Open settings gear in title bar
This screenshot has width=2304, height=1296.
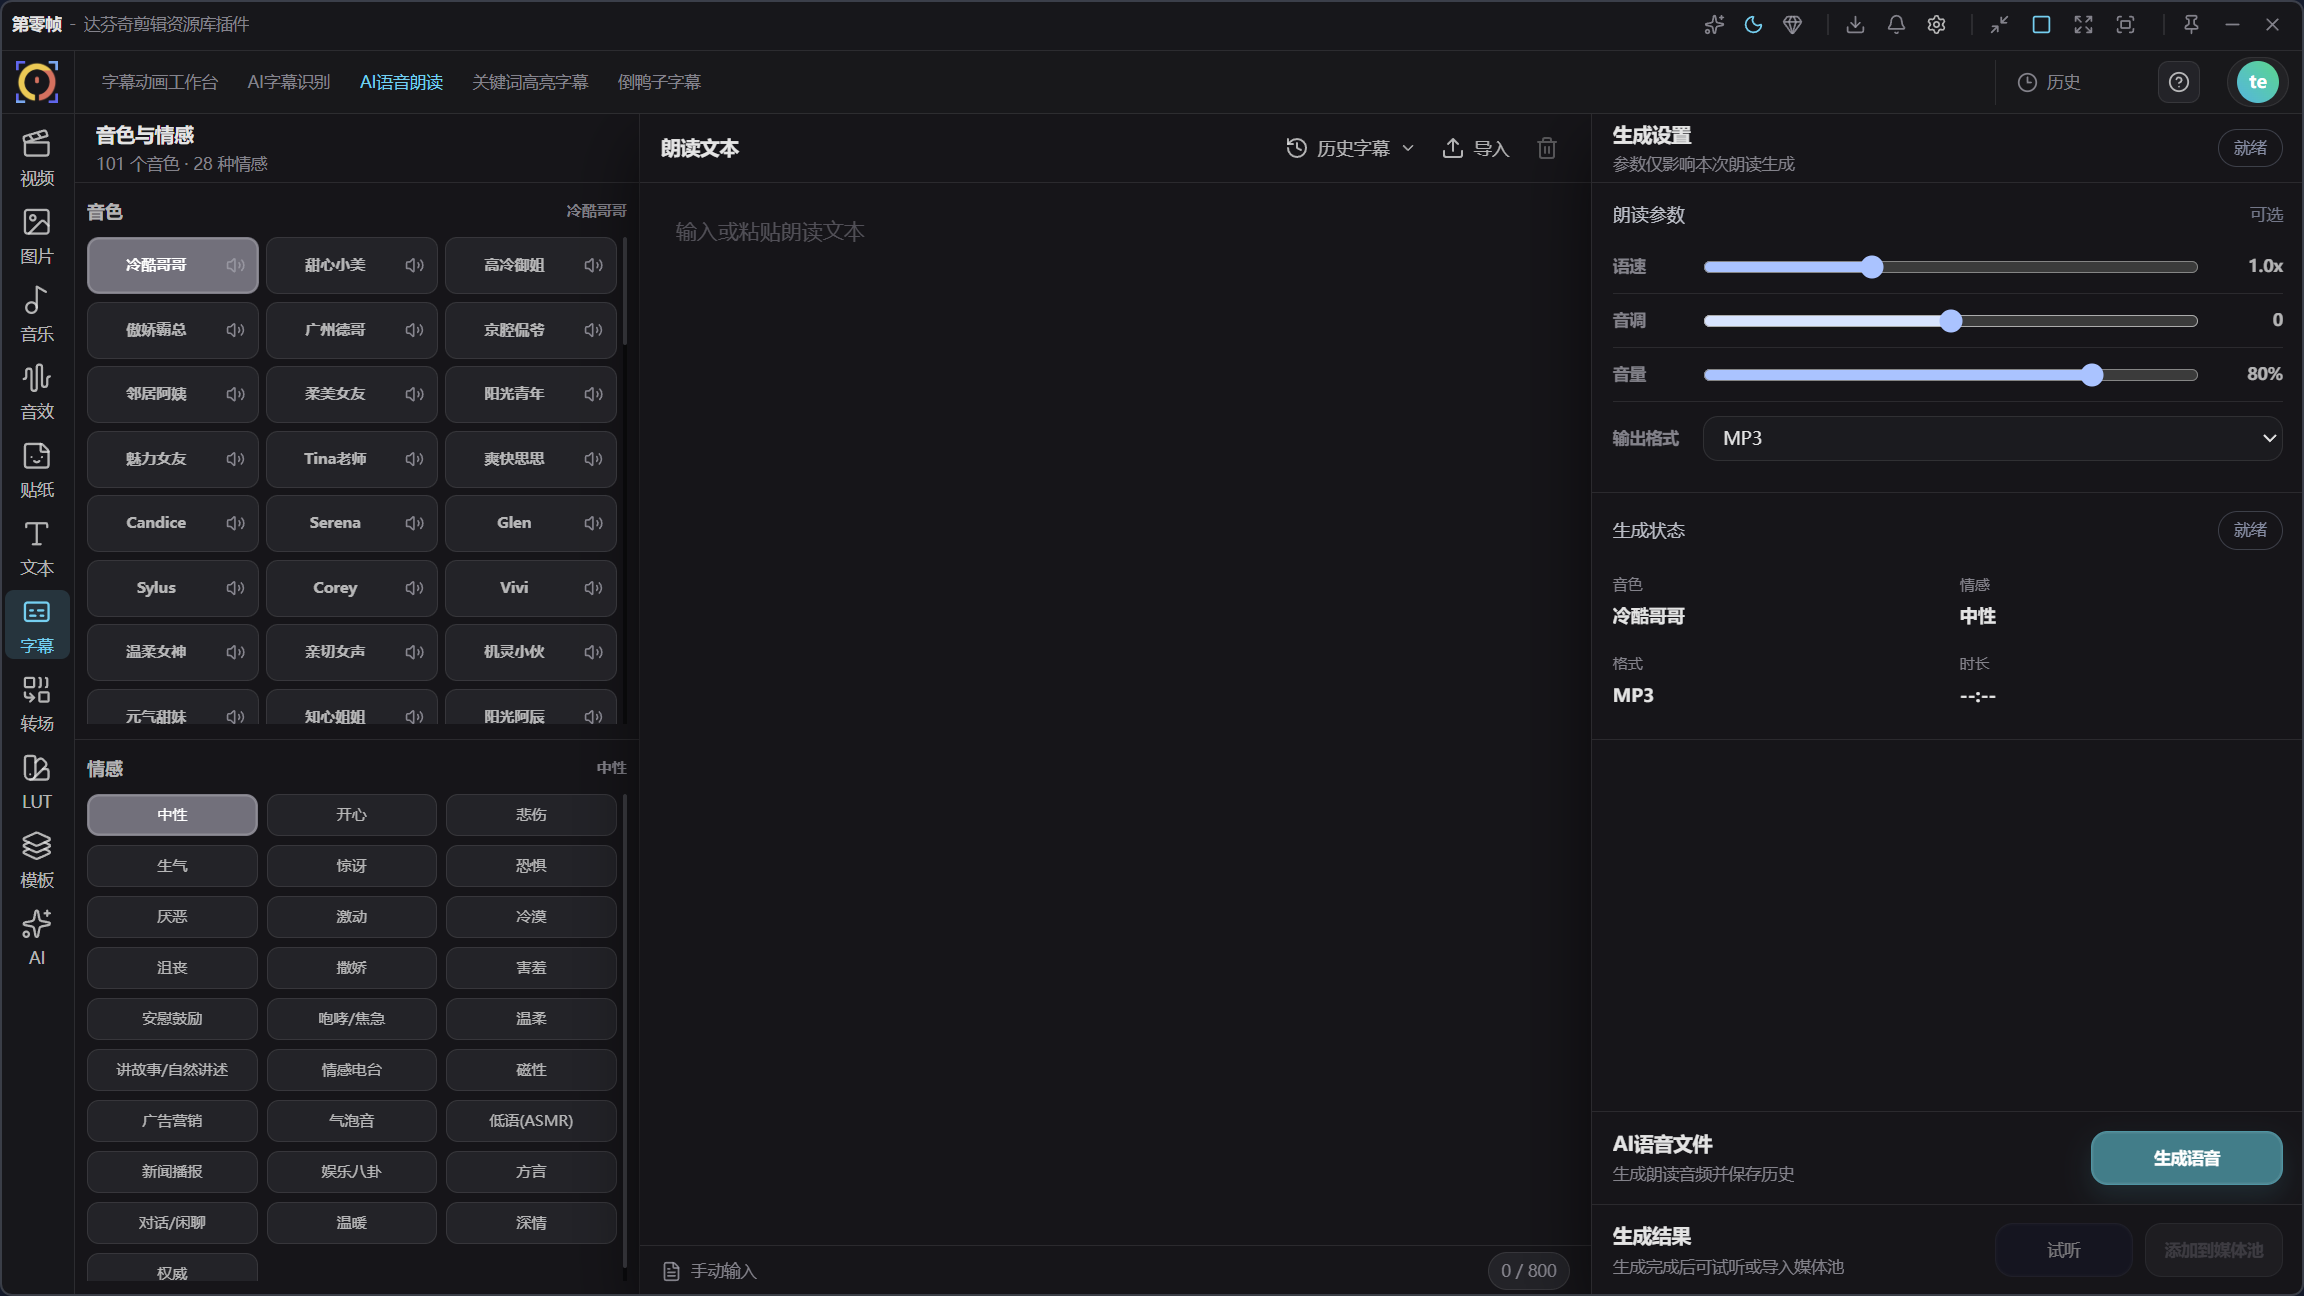(1937, 25)
